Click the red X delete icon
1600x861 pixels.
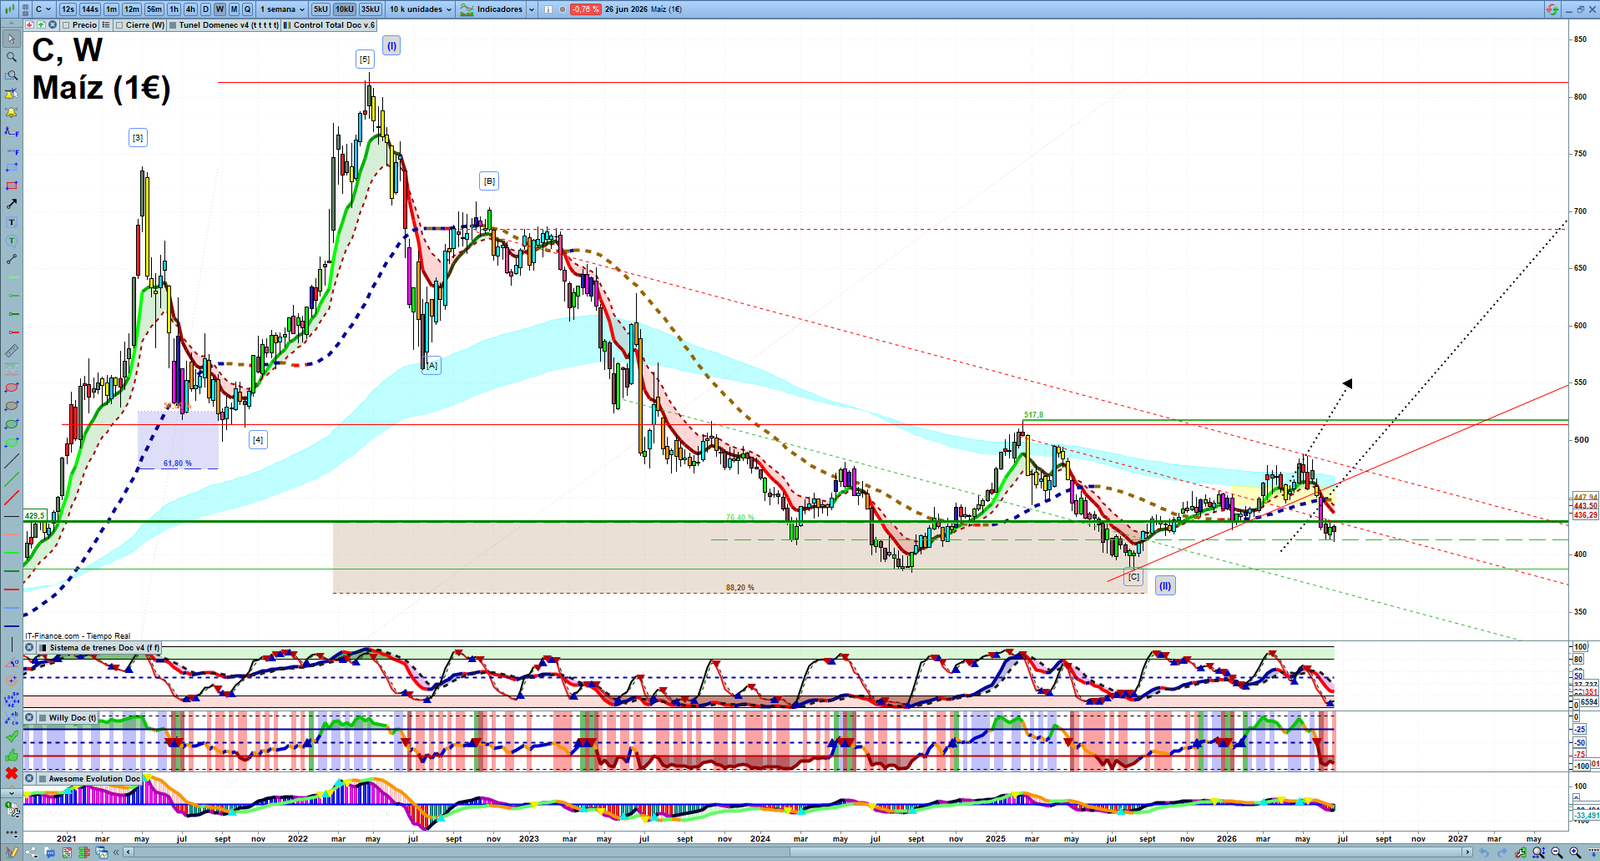click(x=11, y=773)
